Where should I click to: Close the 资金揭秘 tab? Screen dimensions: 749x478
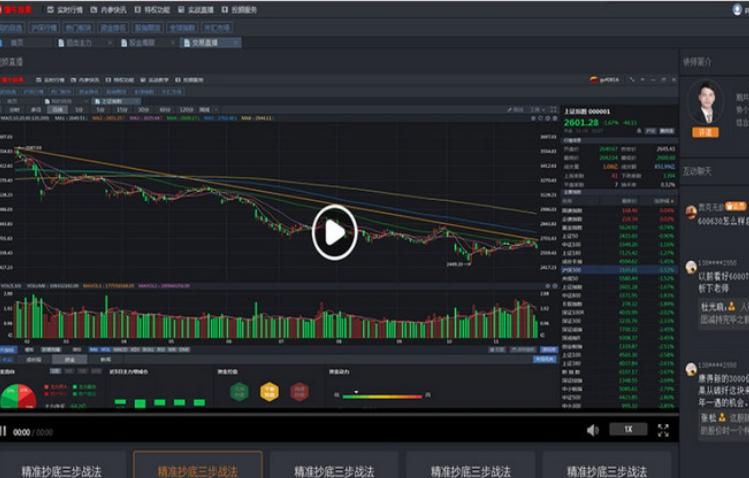pos(172,43)
